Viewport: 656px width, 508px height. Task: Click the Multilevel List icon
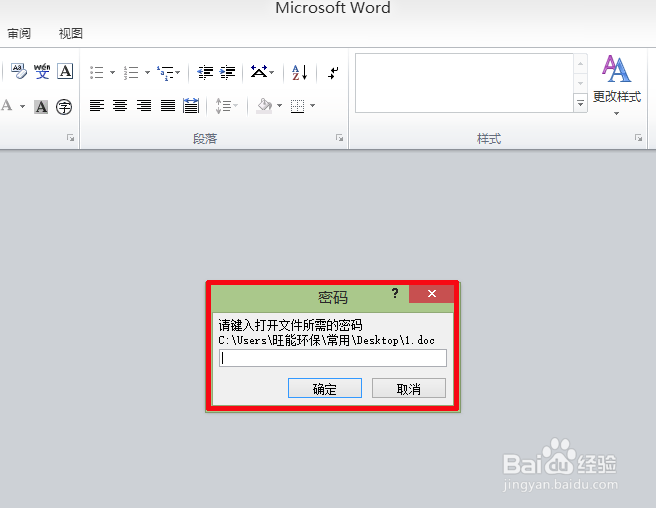coord(165,73)
